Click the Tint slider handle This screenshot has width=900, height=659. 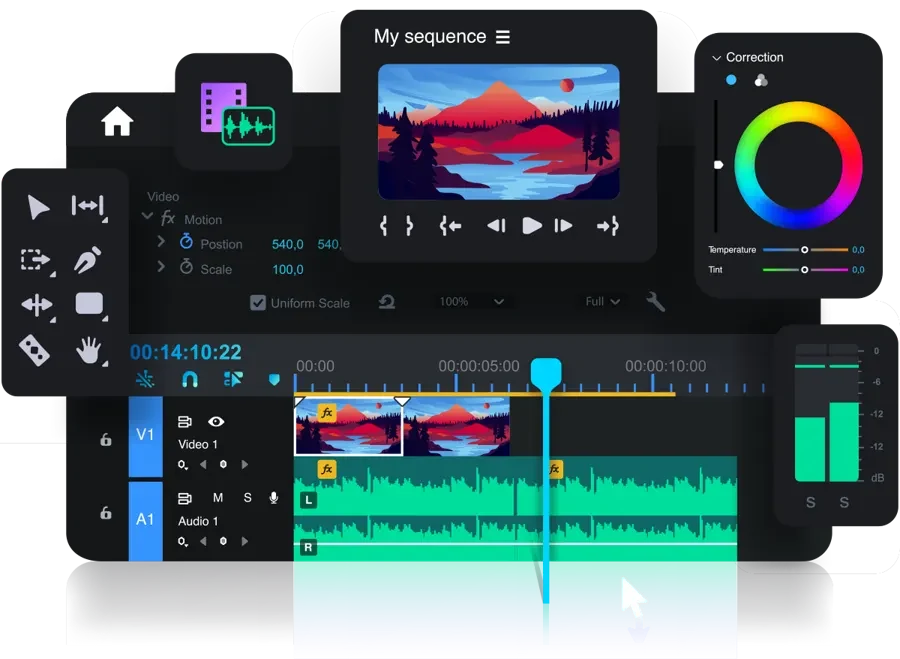pyautogui.click(x=805, y=270)
